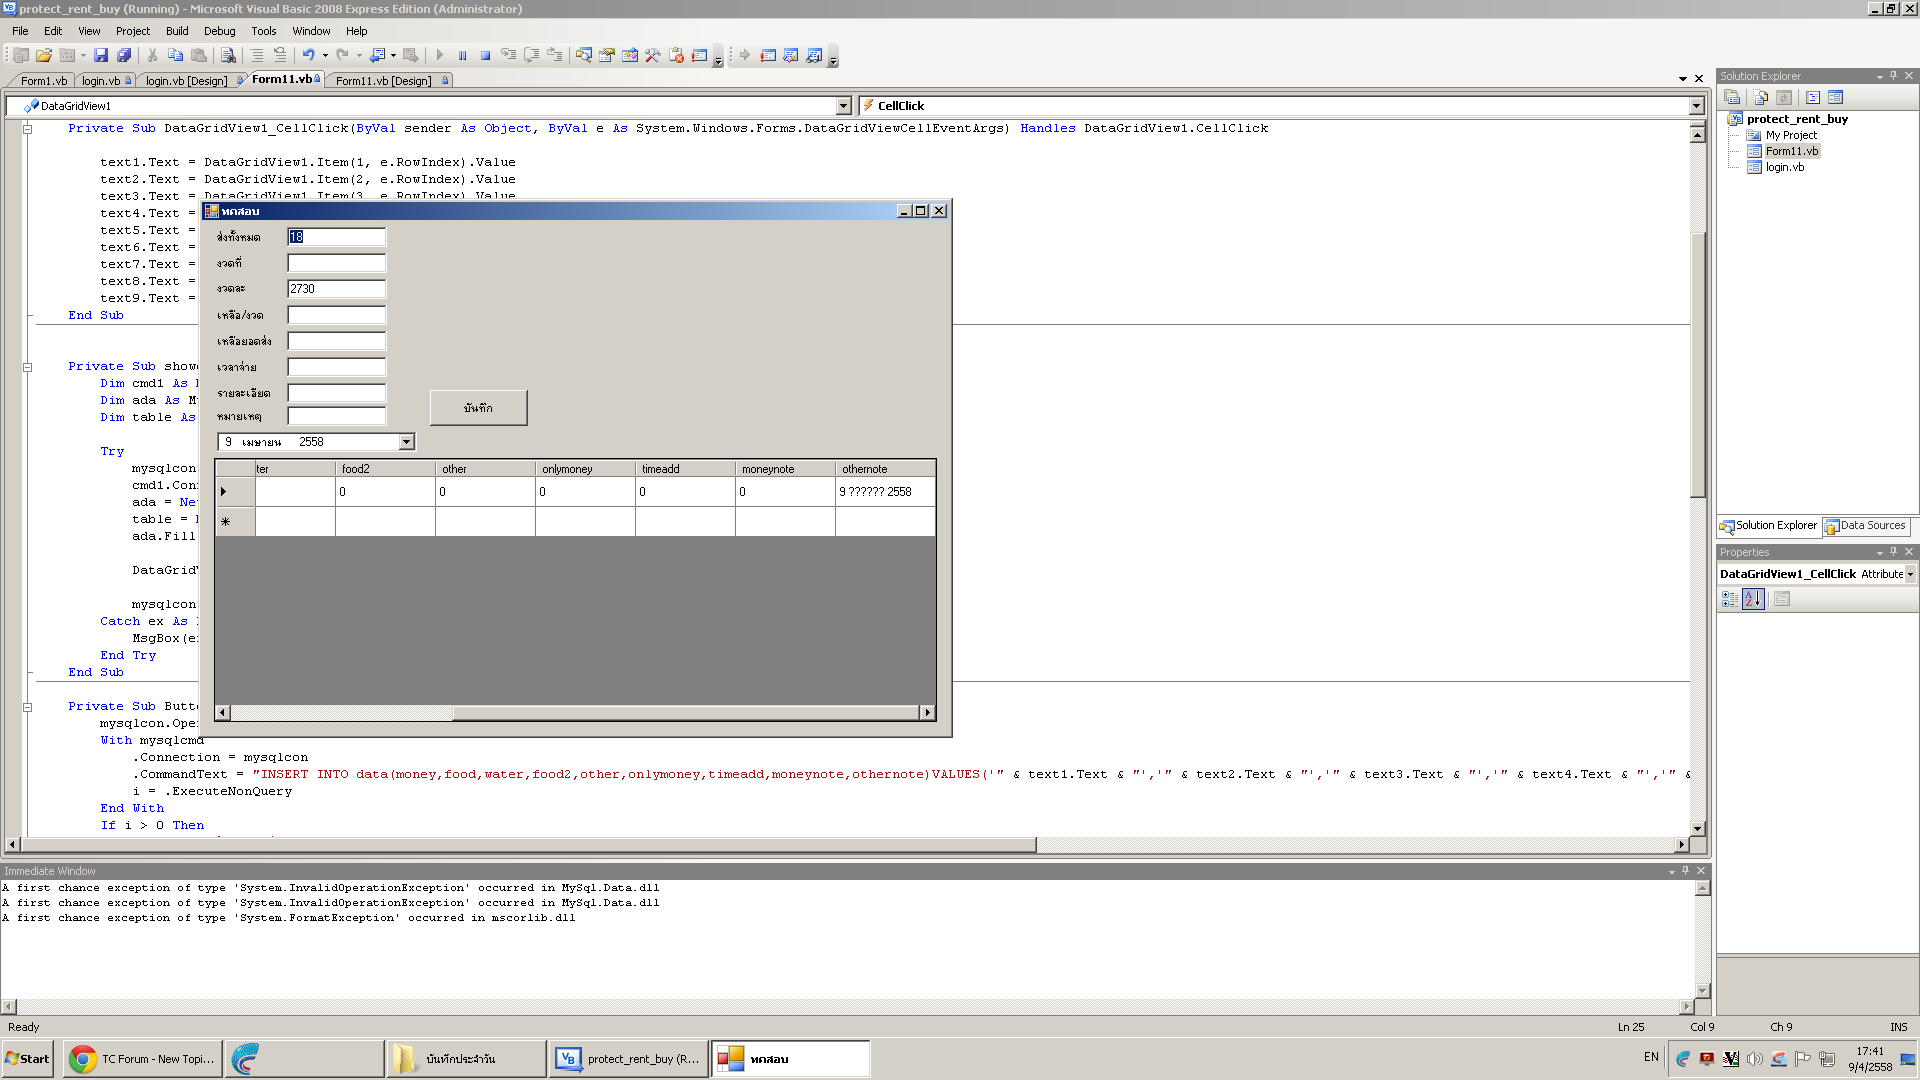Click the Break All pause debugging icon
The image size is (1920, 1080).
pyautogui.click(x=462, y=56)
